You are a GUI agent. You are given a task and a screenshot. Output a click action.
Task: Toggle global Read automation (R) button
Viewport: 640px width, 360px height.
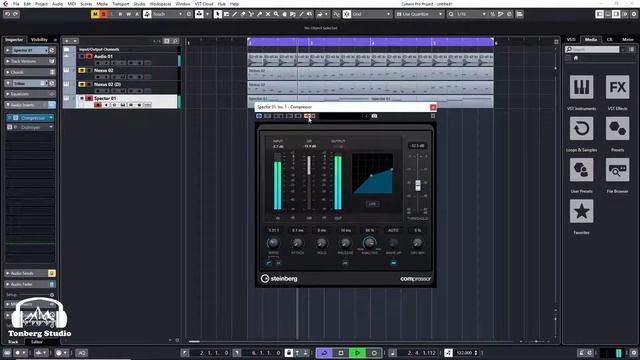(x=120, y=14)
